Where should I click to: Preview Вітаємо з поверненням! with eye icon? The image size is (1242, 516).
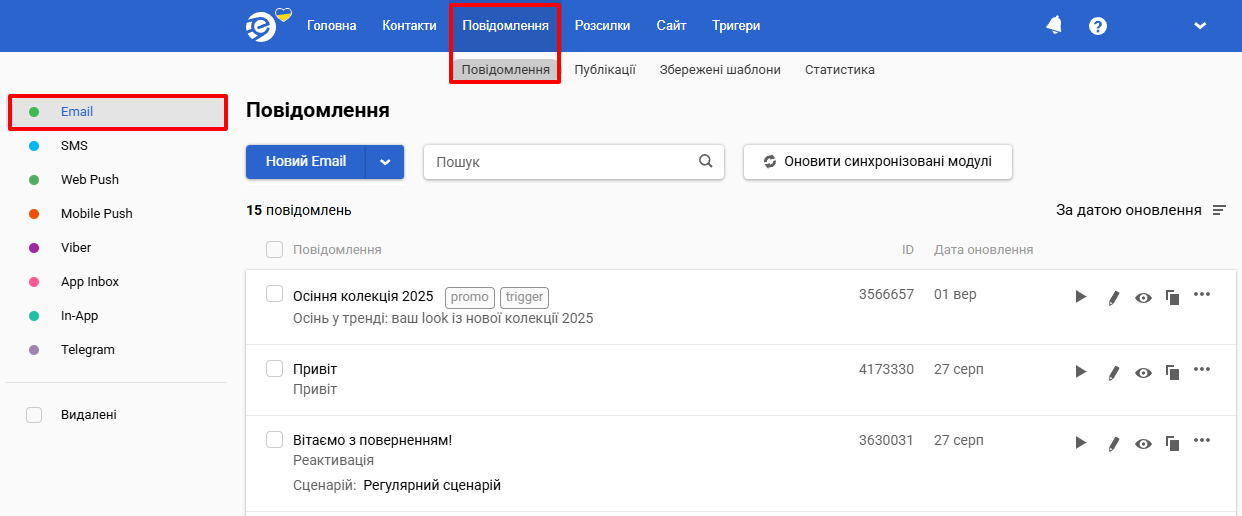[x=1144, y=443]
